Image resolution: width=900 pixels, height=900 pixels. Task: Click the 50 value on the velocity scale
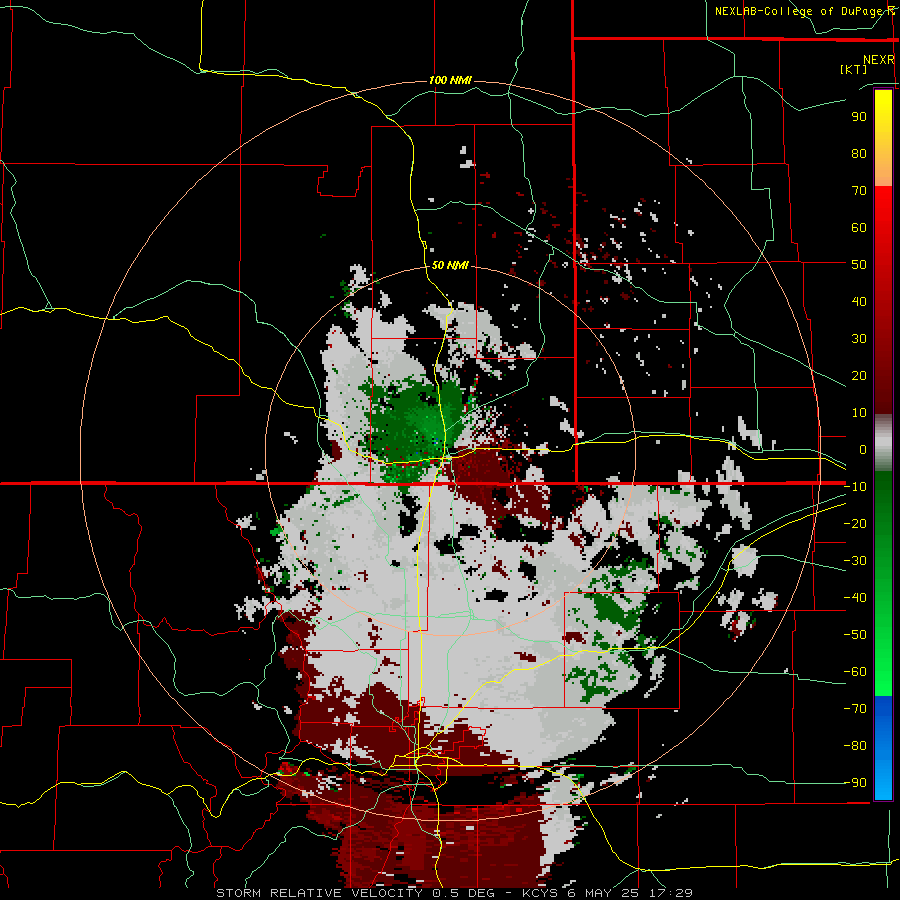pos(859,265)
